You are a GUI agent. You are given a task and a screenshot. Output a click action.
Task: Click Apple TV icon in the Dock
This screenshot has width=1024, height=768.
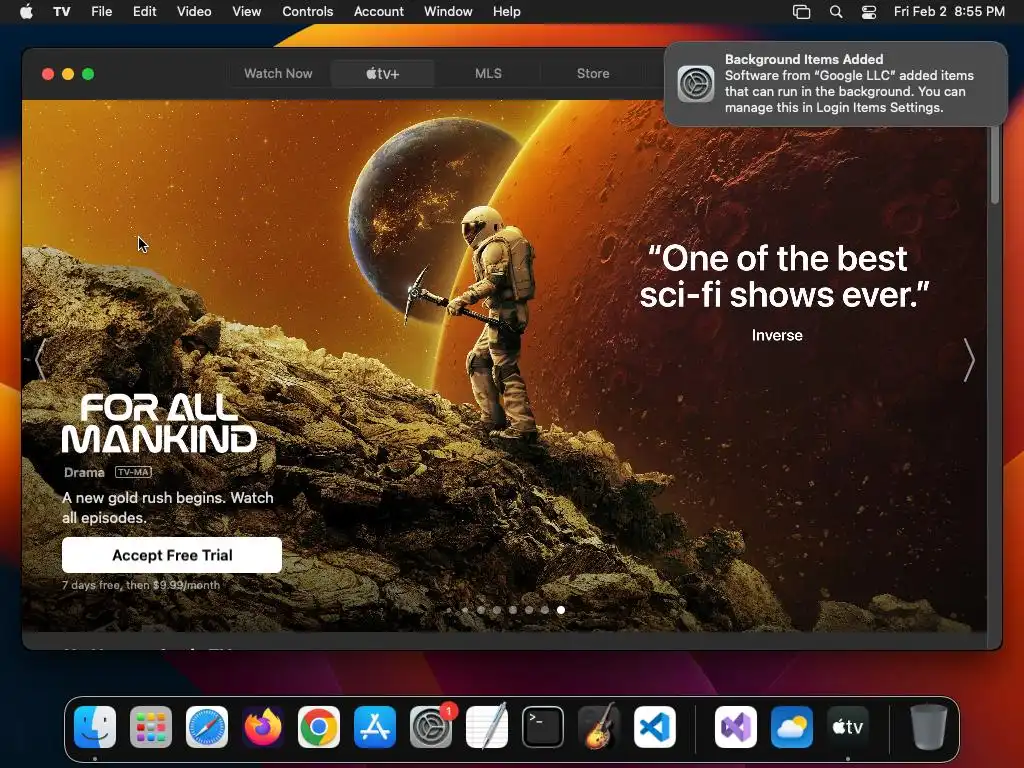pos(848,727)
